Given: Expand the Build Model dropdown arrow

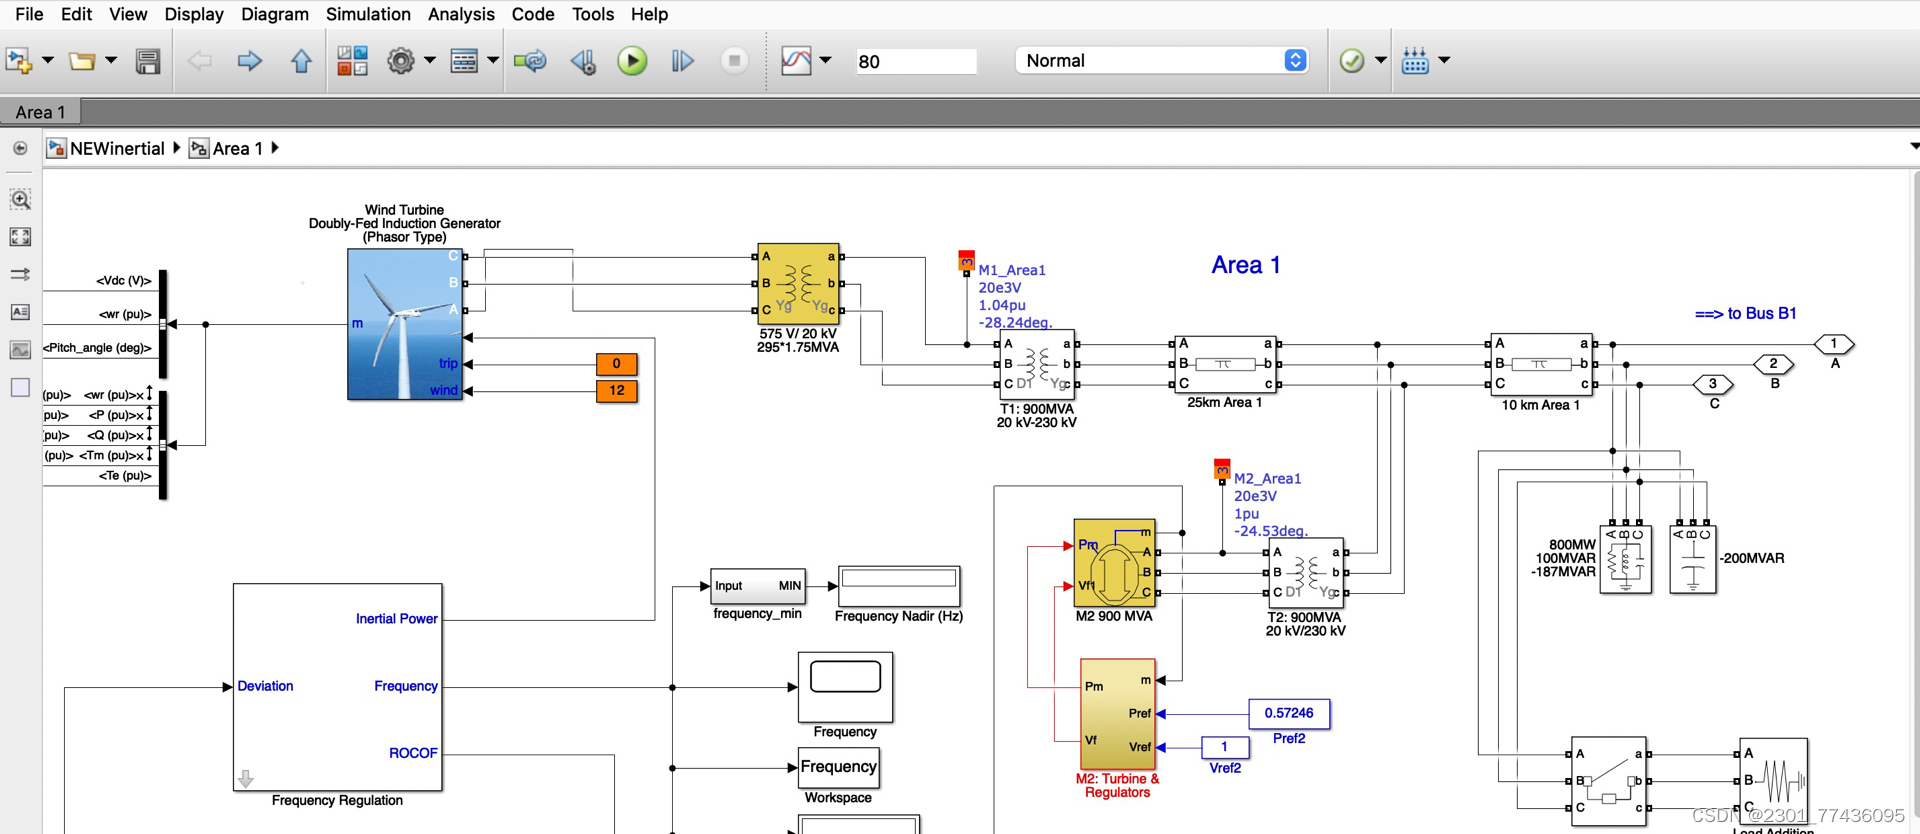Looking at the screenshot, I should (1444, 61).
